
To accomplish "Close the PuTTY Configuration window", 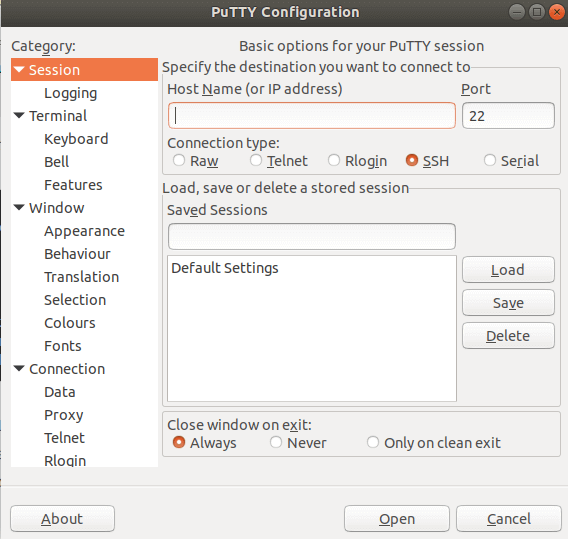I will tap(557, 12).
